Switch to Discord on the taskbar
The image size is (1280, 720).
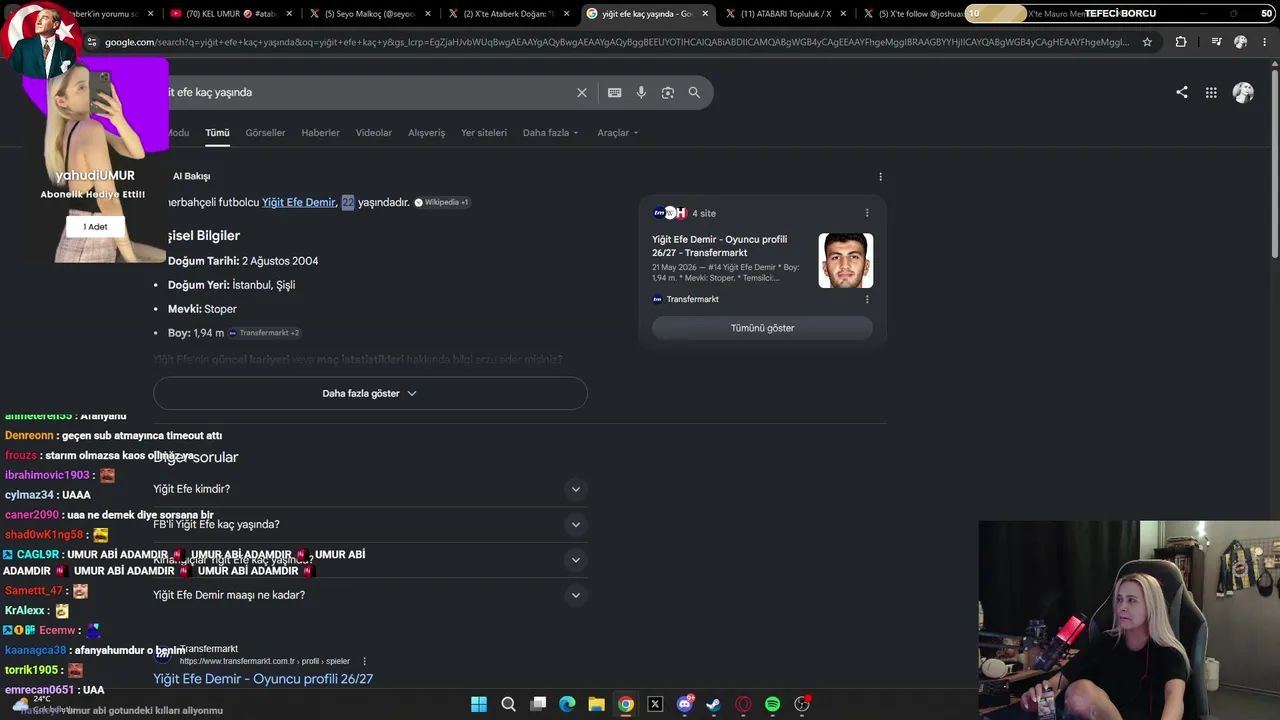[685, 704]
